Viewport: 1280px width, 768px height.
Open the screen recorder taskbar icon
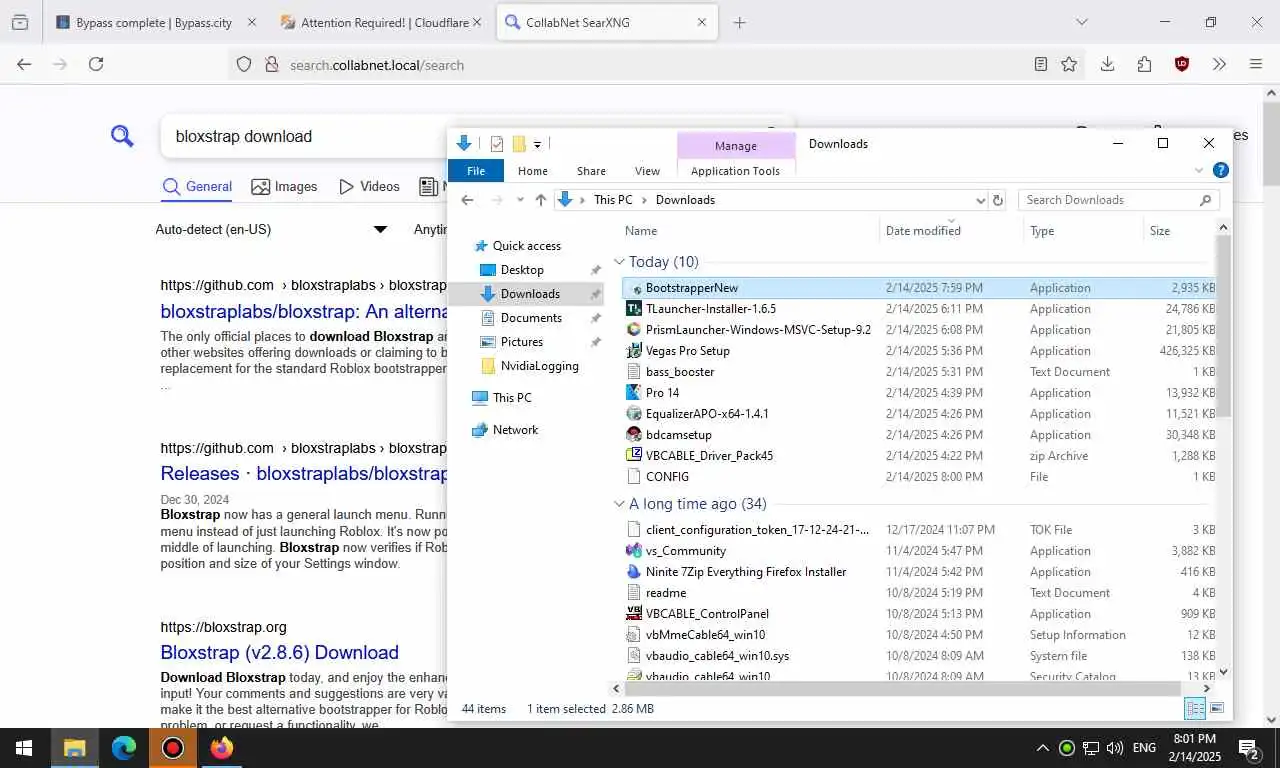click(x=173, y=748)
